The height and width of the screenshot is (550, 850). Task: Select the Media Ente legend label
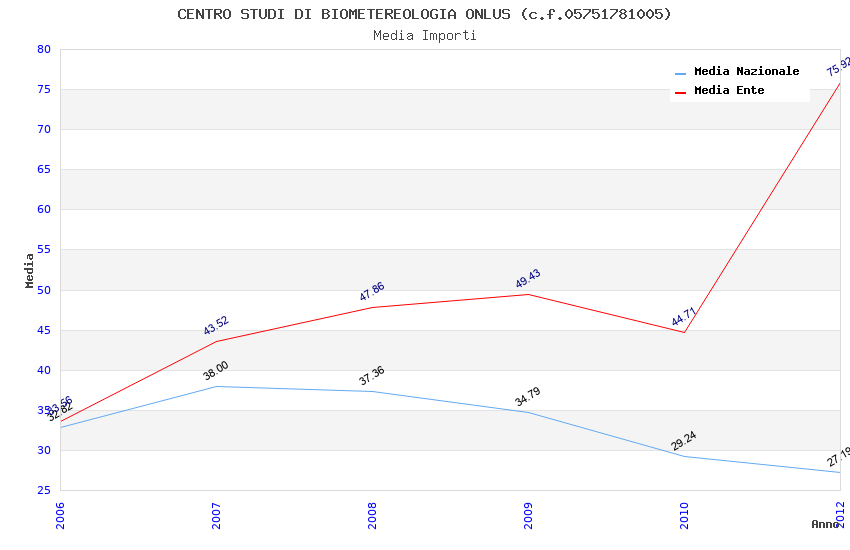729,91
